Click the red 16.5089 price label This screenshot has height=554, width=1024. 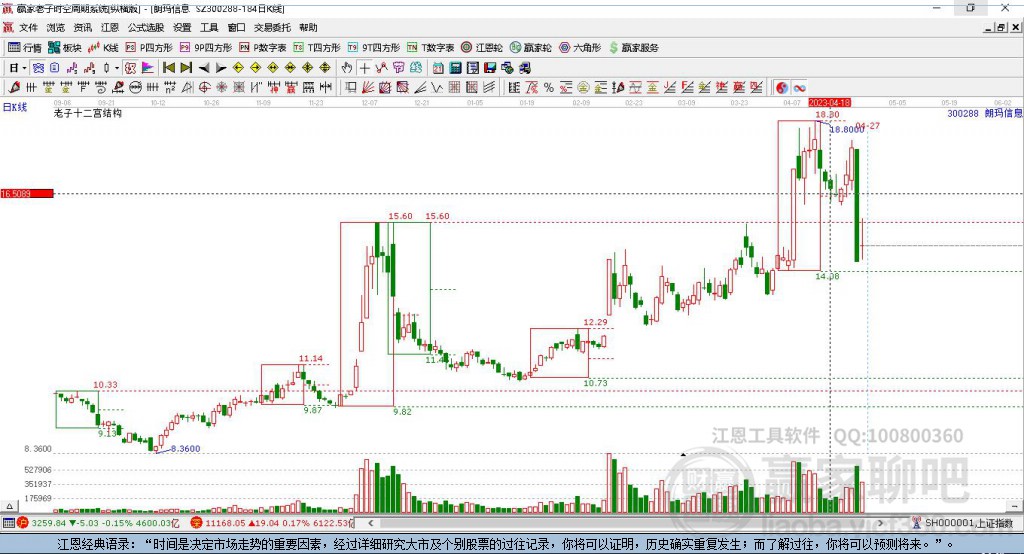click(x=27, y=193)
